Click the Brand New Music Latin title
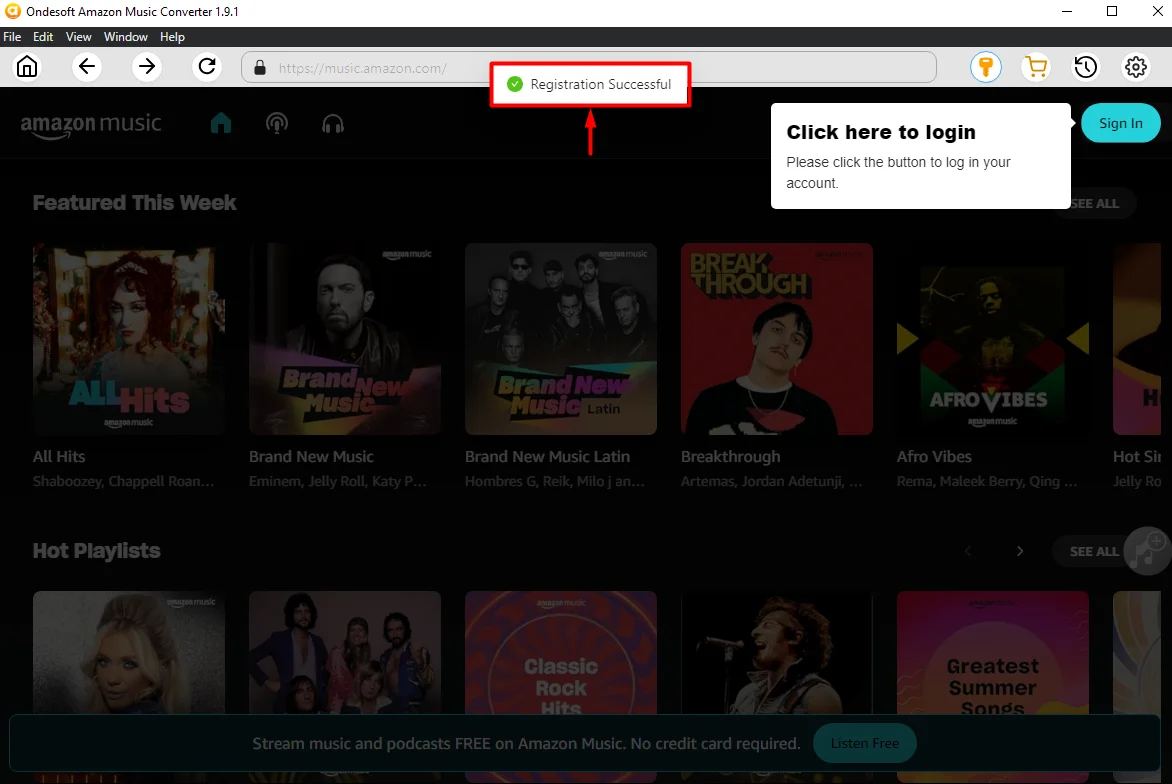 [x=547, y=457]
